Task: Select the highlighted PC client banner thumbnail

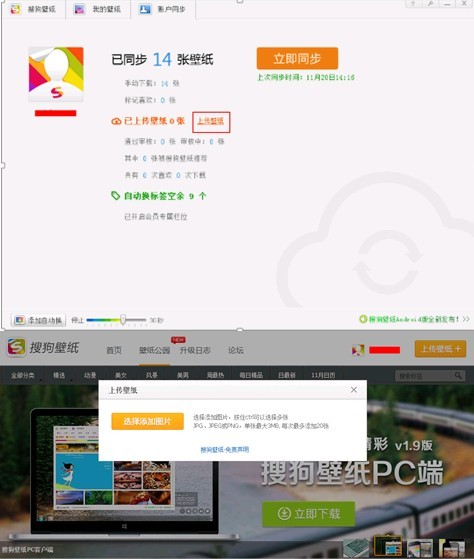Action: point(388,546)
